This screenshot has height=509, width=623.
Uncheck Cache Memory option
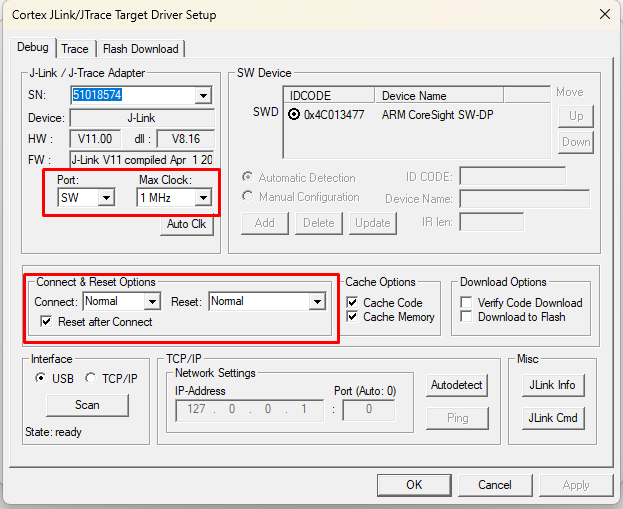coord(352,317)
